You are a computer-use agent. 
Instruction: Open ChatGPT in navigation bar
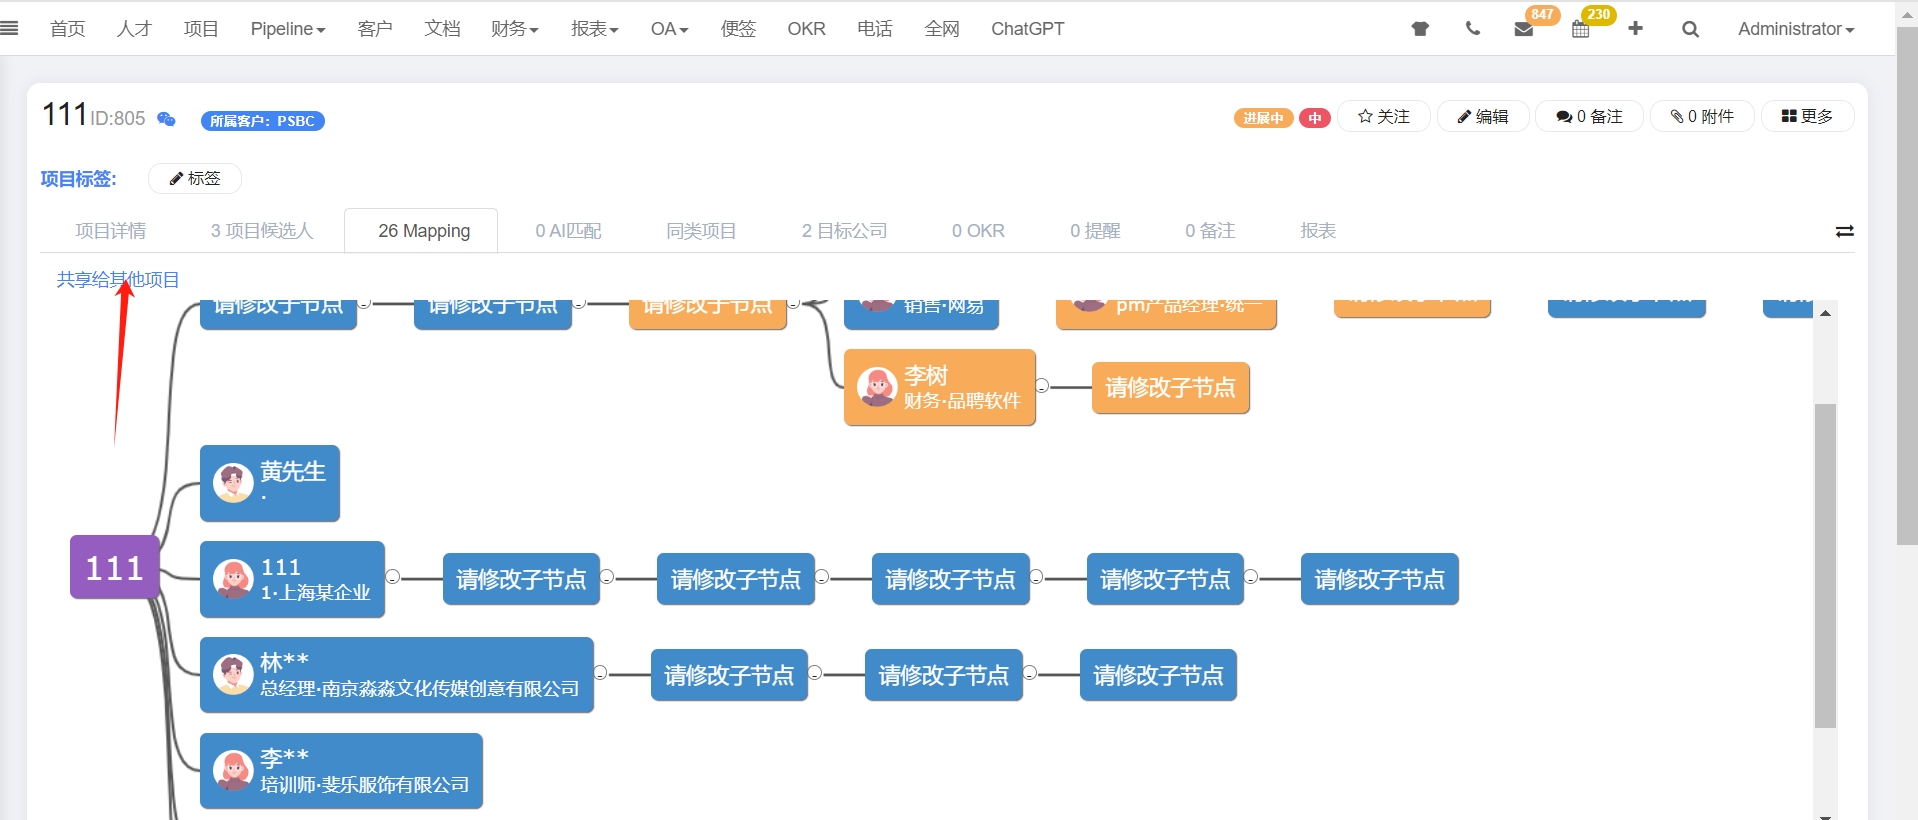1027,29
